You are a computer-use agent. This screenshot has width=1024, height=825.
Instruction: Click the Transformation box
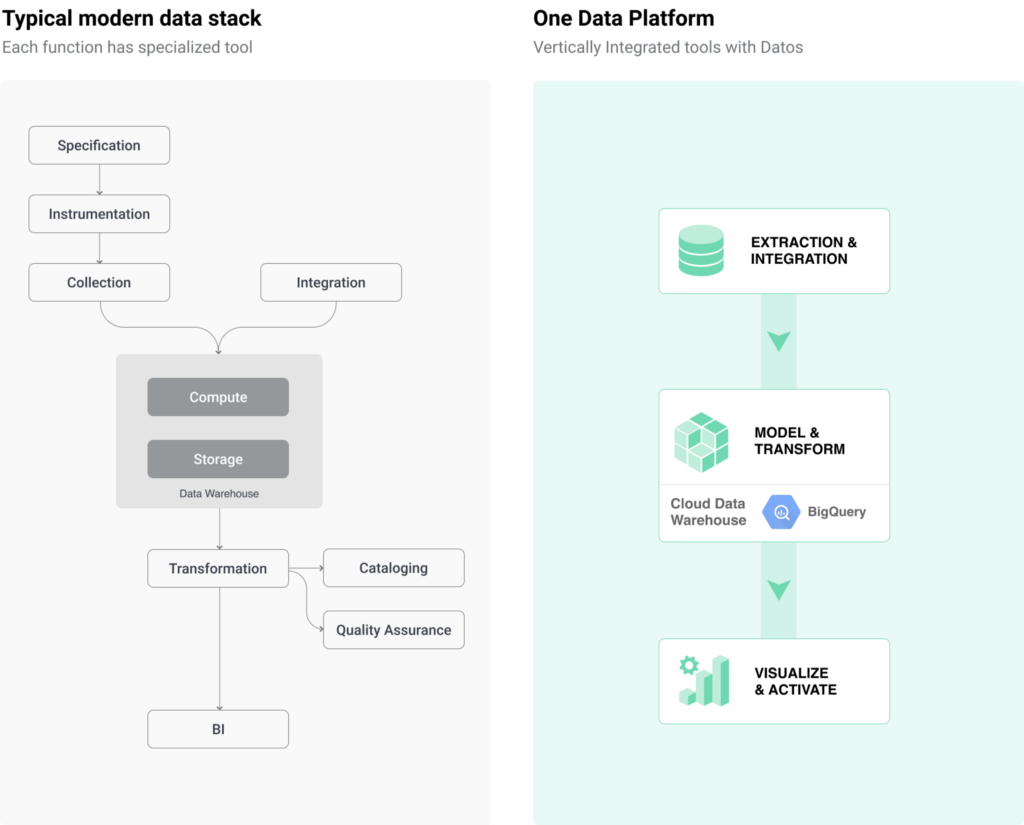[x=218, y=568]
